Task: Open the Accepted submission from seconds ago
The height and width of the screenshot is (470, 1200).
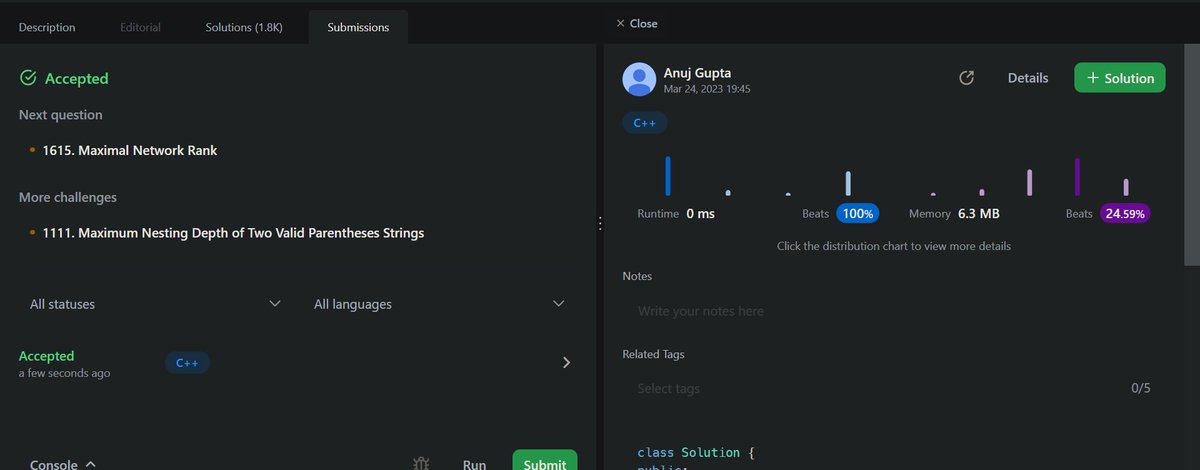Action: [x=297, y=363]
